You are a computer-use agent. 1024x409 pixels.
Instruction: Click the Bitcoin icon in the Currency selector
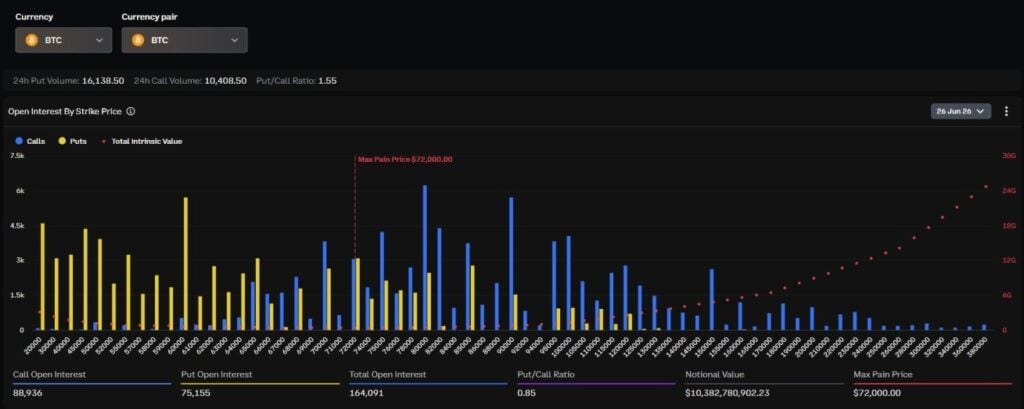pos(31,40)
